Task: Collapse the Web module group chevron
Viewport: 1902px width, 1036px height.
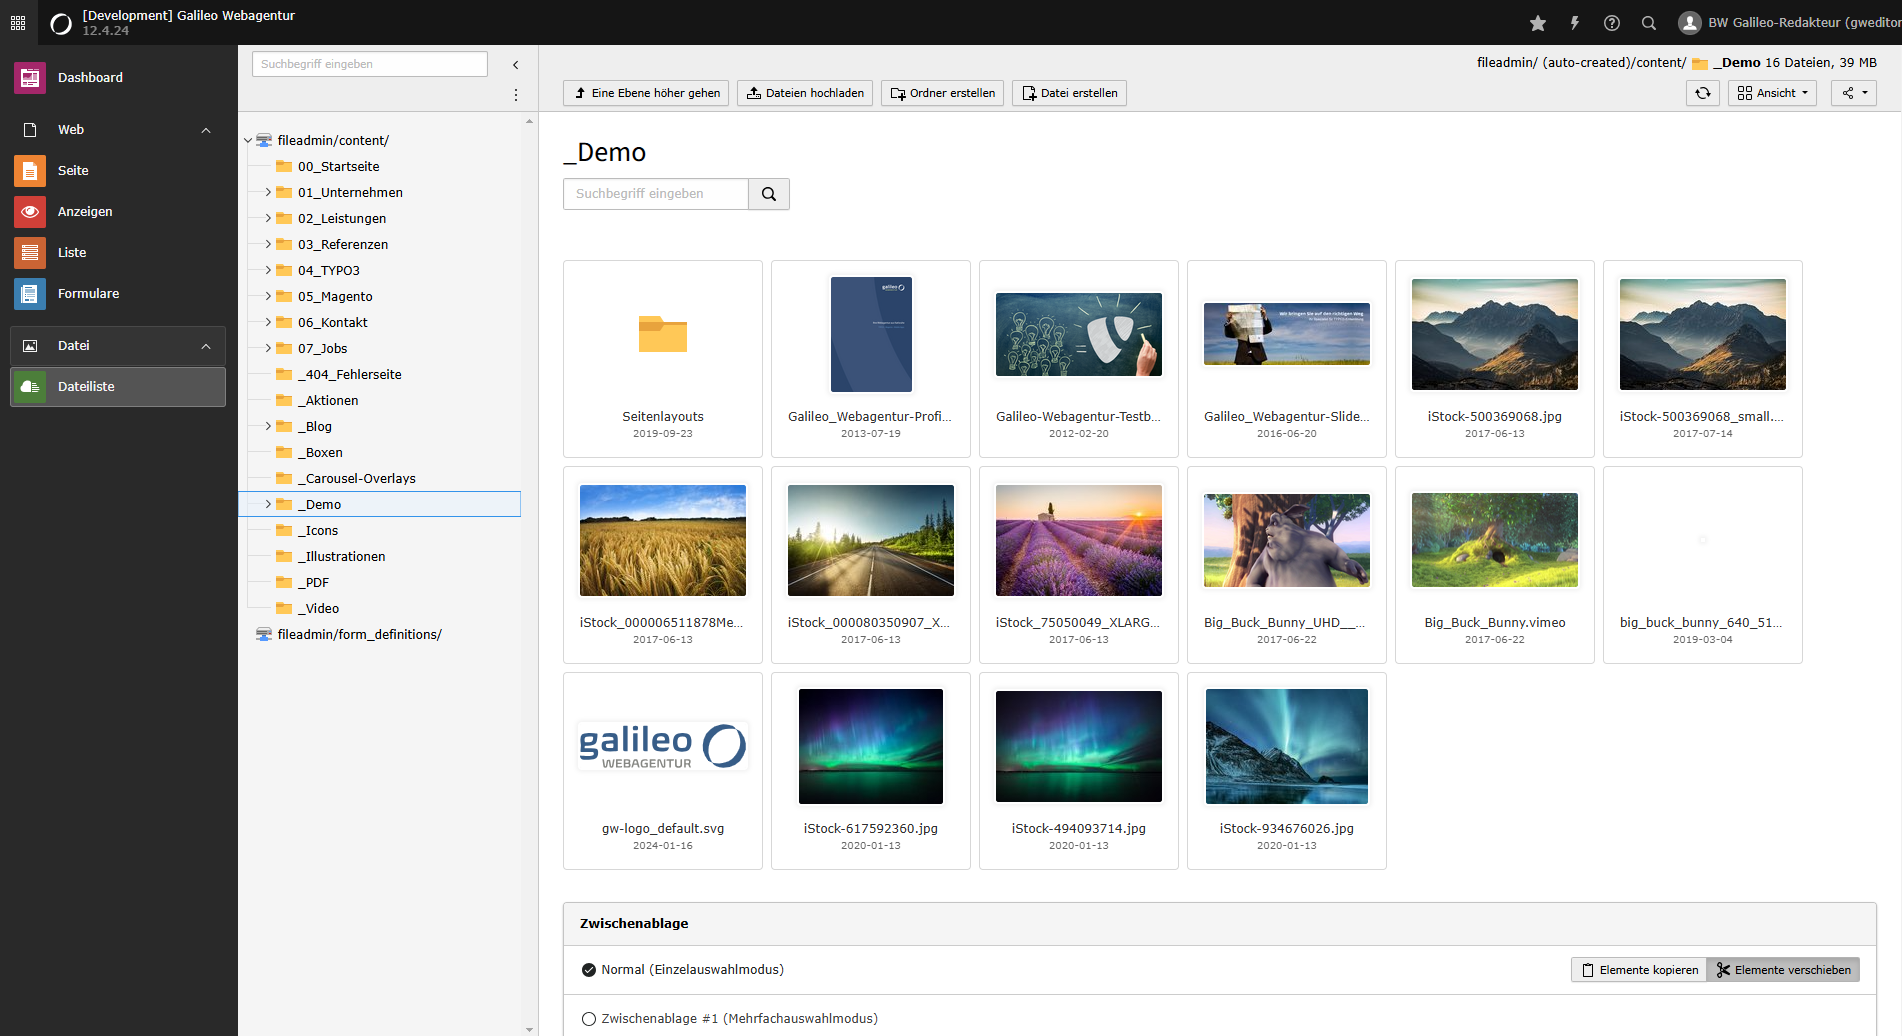Action: (x=206, y=130)
